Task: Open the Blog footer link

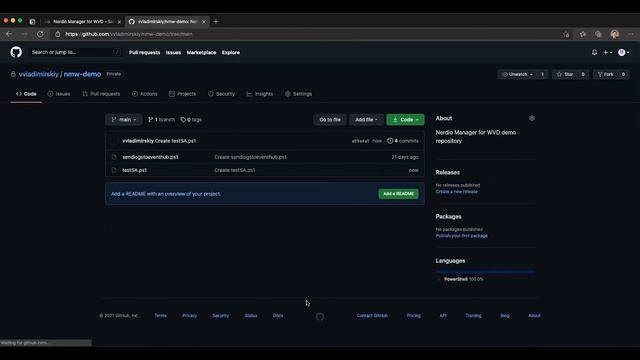Action: 505,316
